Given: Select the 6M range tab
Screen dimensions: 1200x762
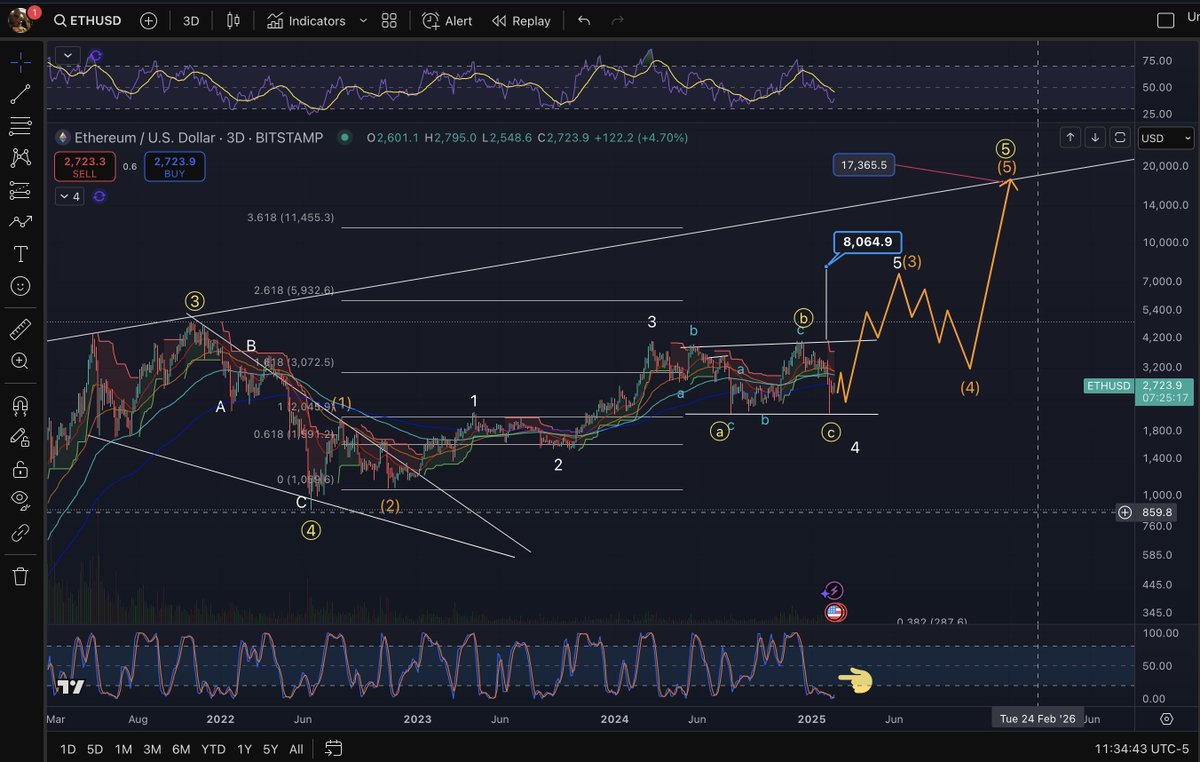Looking at the screenshot, I should pyautogui.click(x=181, y=748).
